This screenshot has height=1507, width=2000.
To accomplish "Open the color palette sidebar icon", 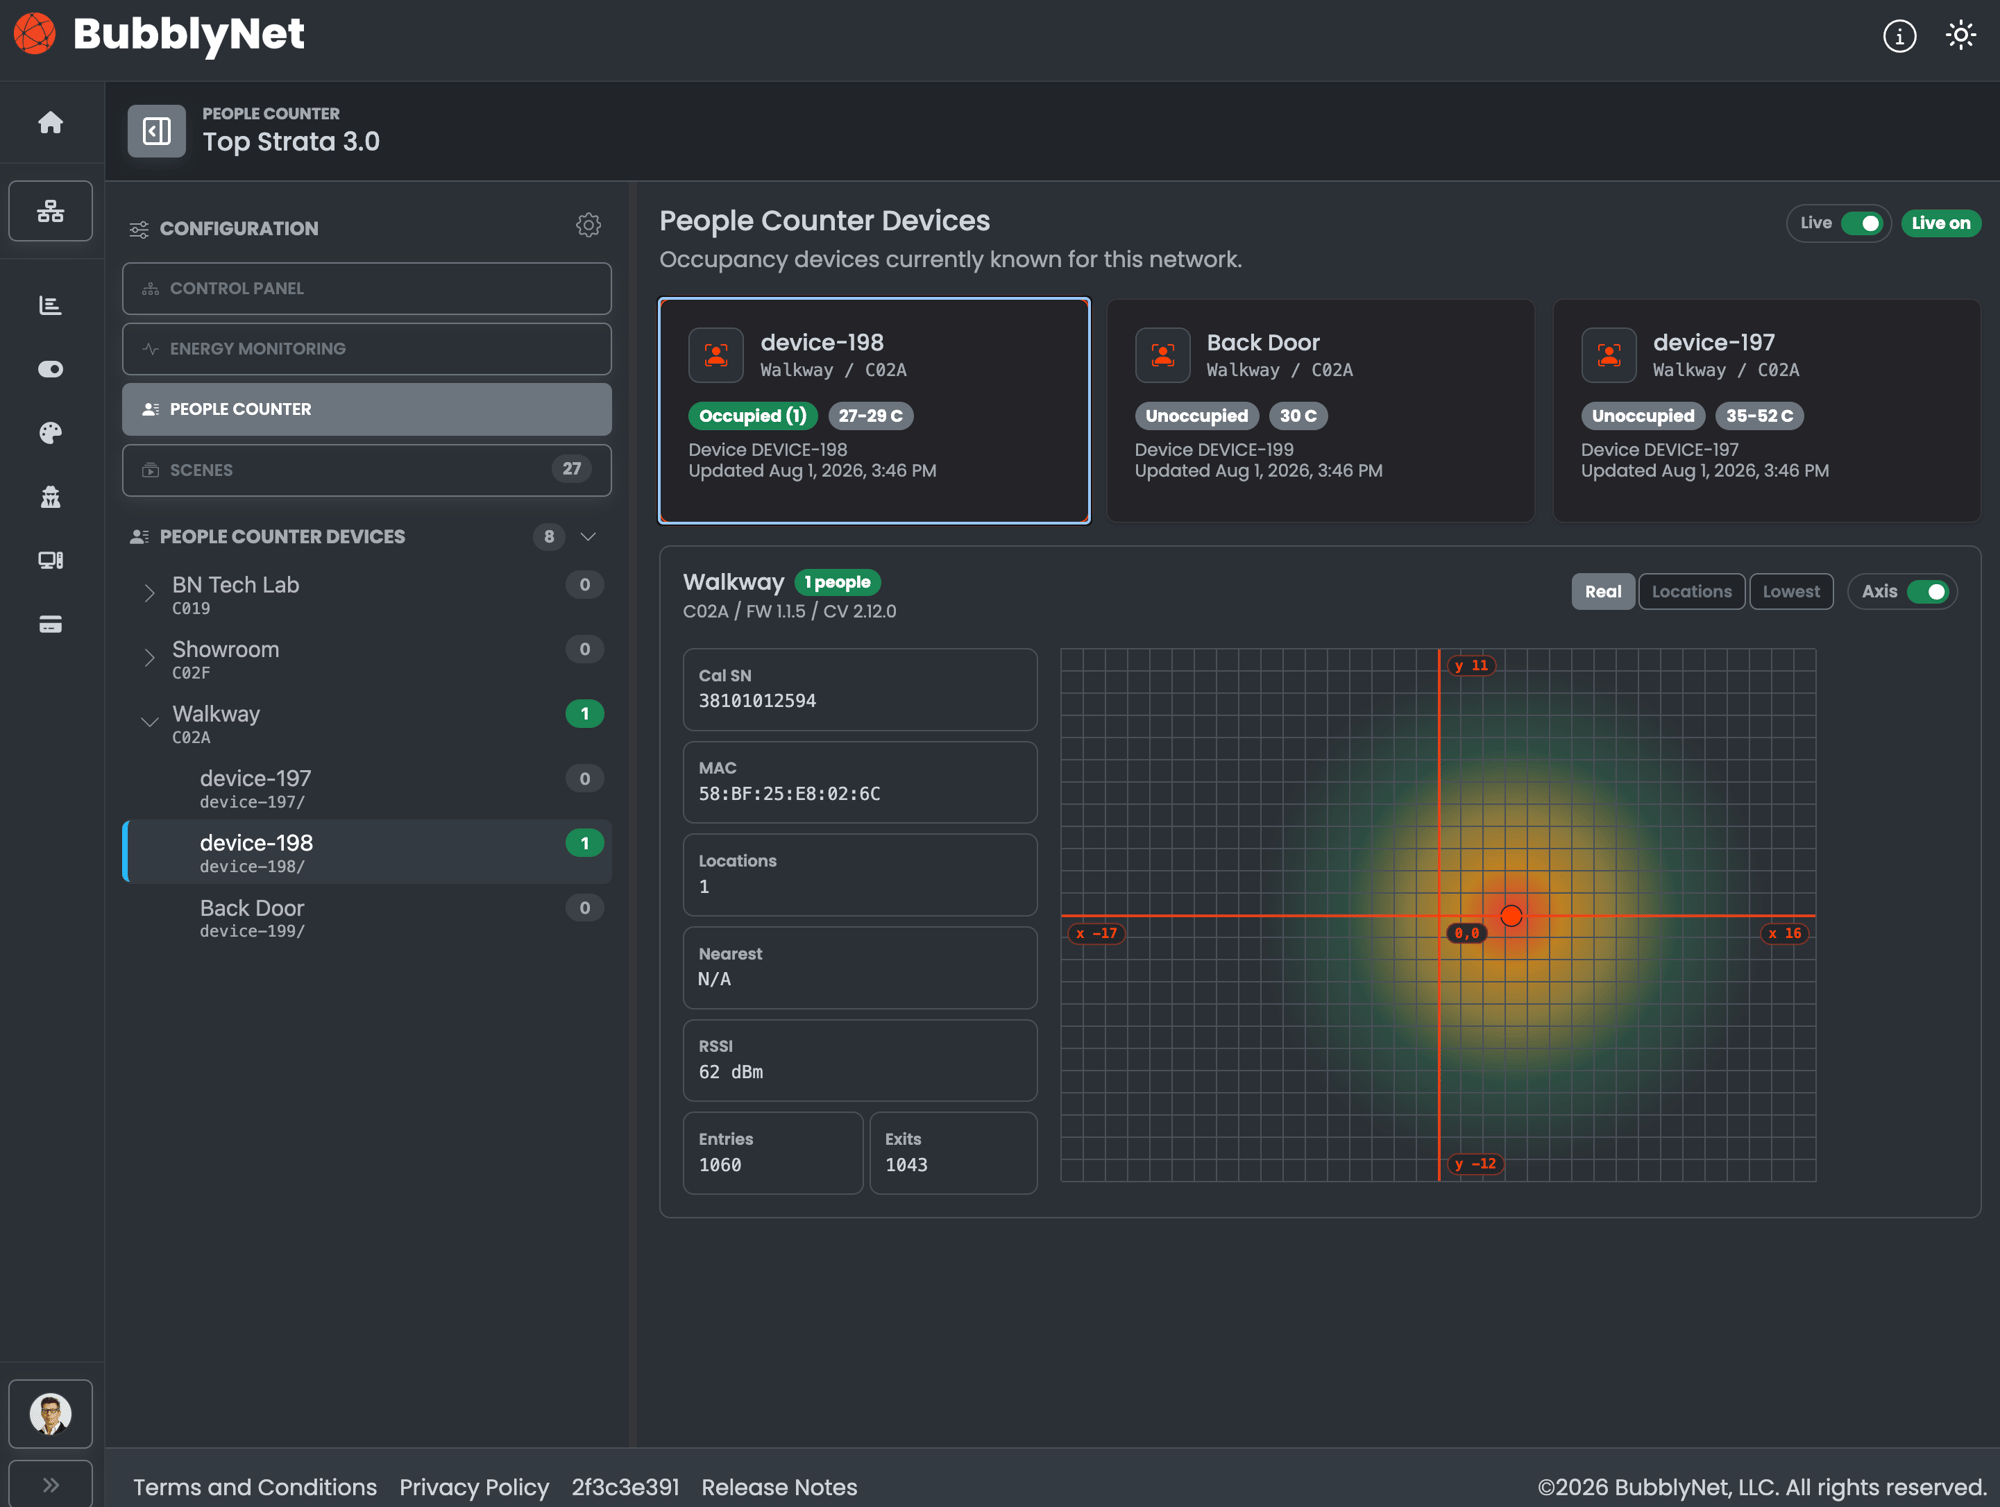I will click(51, 432).
